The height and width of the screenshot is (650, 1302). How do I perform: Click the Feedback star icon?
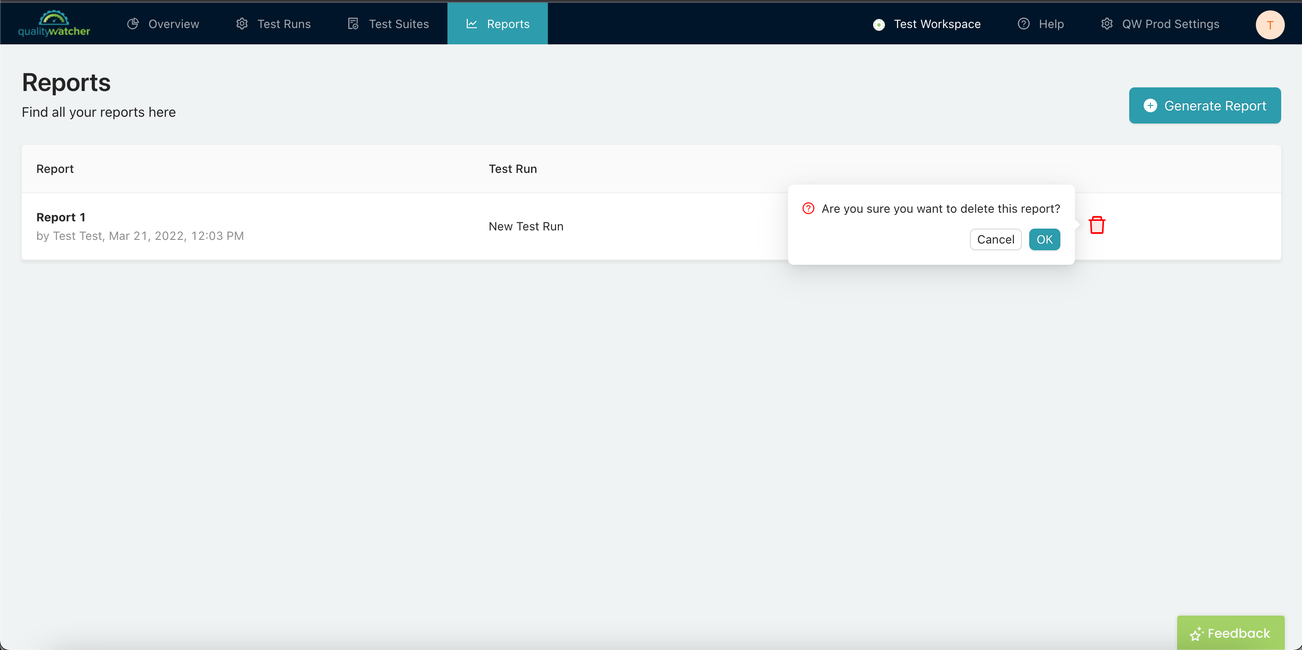point(1196,634)
